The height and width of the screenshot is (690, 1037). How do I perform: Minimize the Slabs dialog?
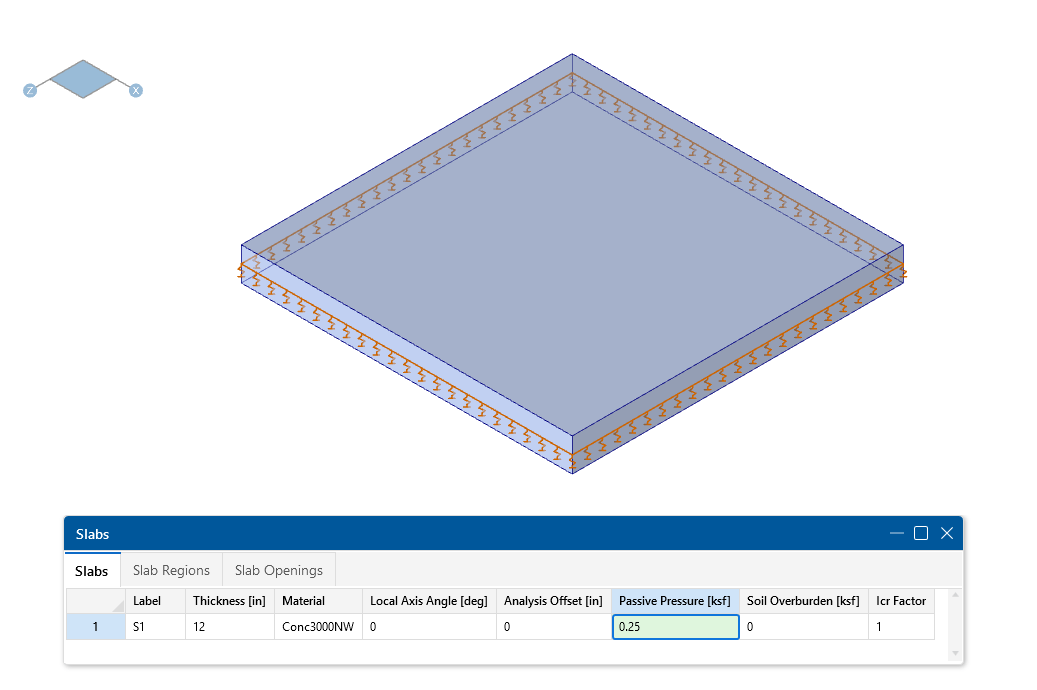[x=895, y=533]
